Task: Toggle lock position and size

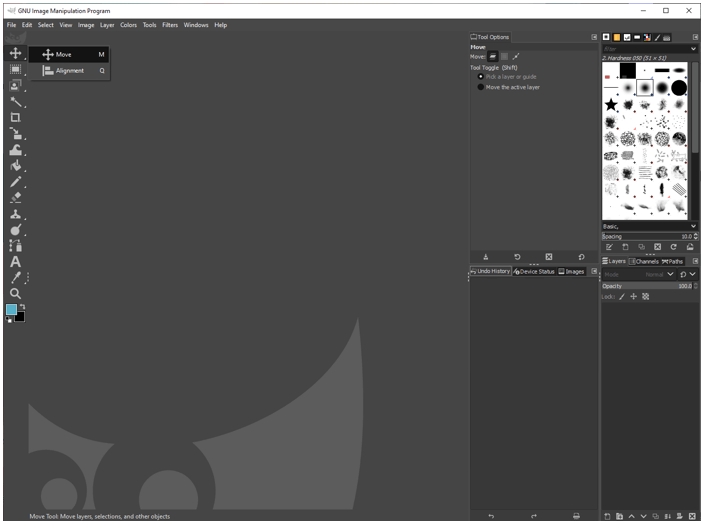Action: [634, 296]
